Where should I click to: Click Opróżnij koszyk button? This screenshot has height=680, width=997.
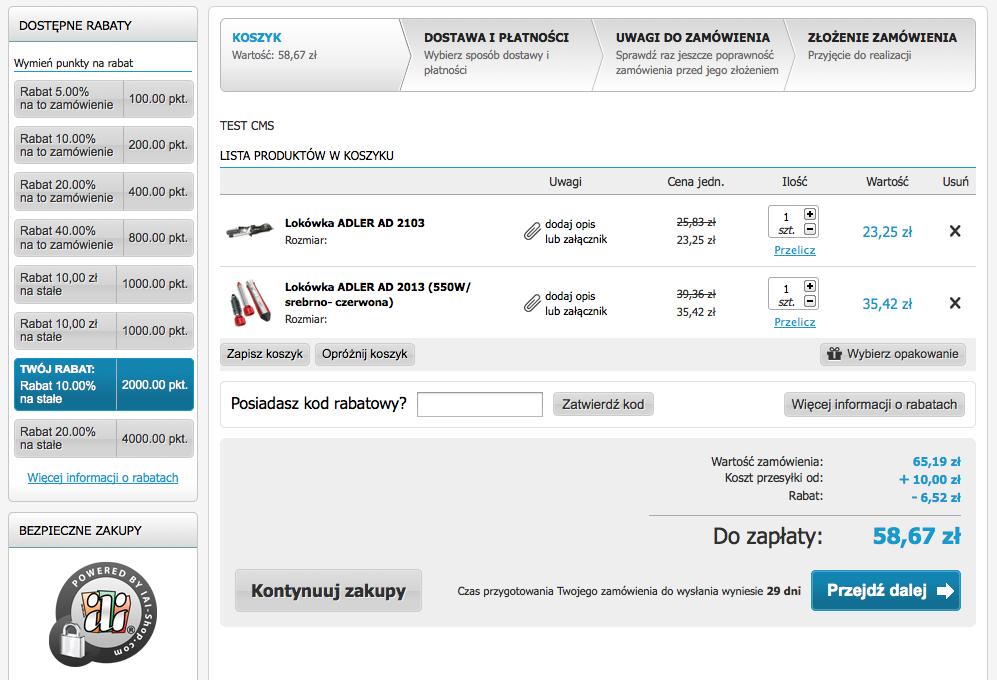[364, 354]
